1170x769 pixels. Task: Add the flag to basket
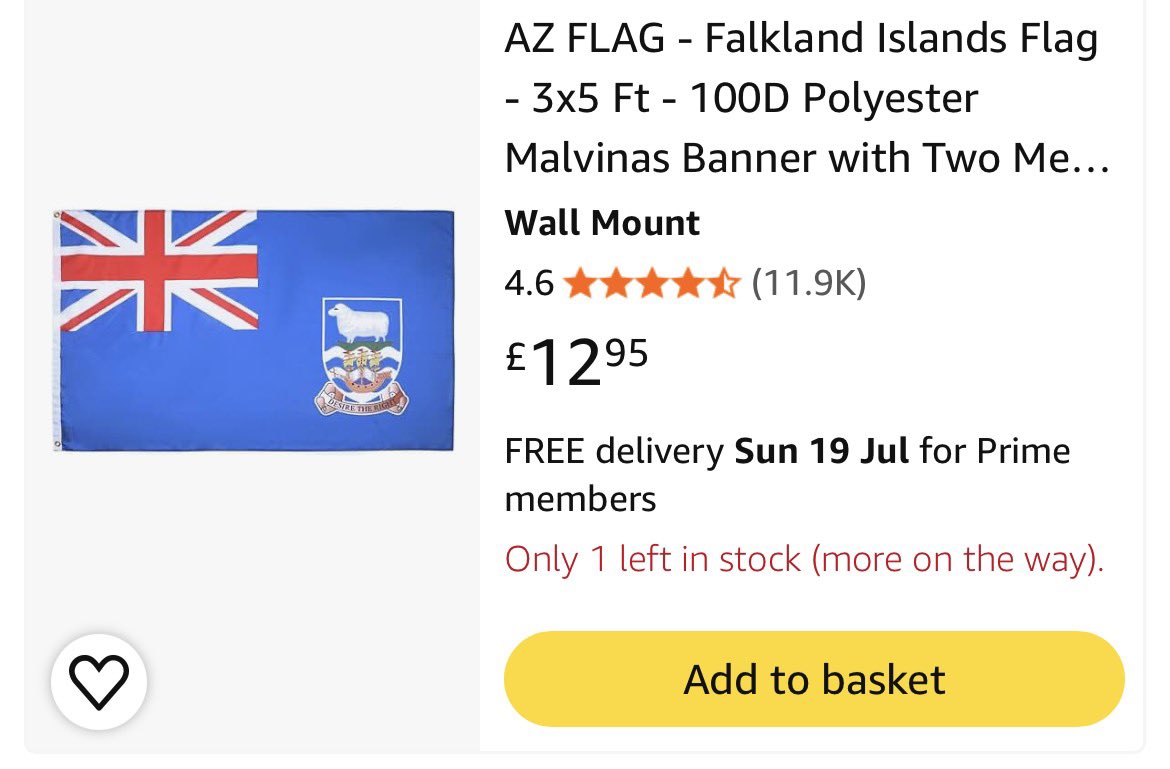click(x=814, y=679)
